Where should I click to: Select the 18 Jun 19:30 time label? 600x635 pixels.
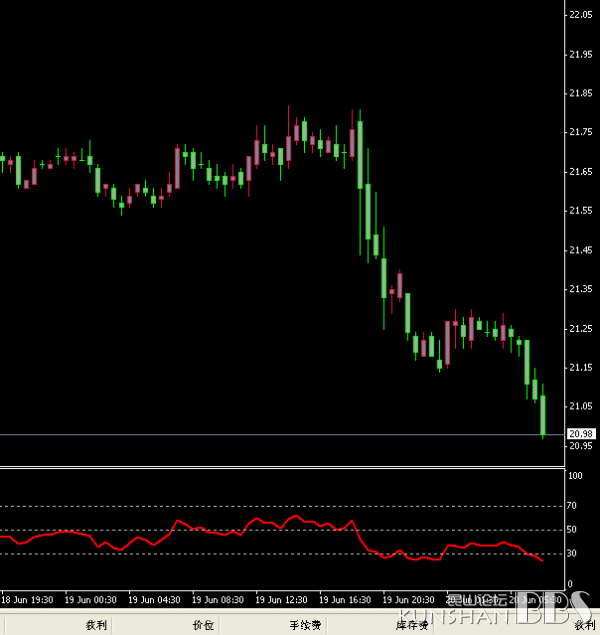(27, 599)
